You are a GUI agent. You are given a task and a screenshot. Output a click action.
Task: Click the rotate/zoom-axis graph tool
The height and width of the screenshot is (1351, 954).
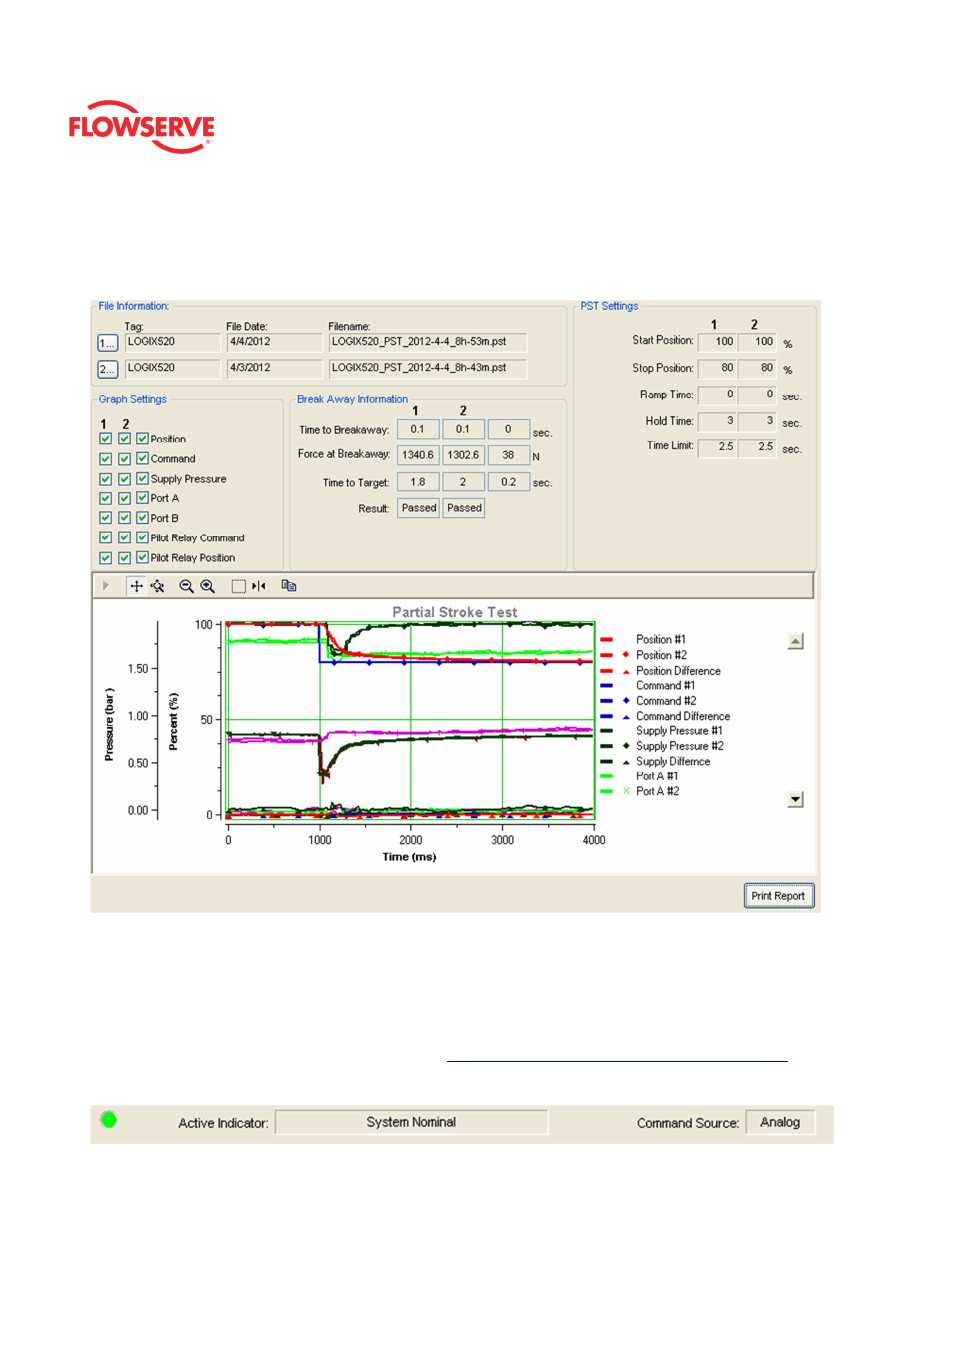point(158,586)
